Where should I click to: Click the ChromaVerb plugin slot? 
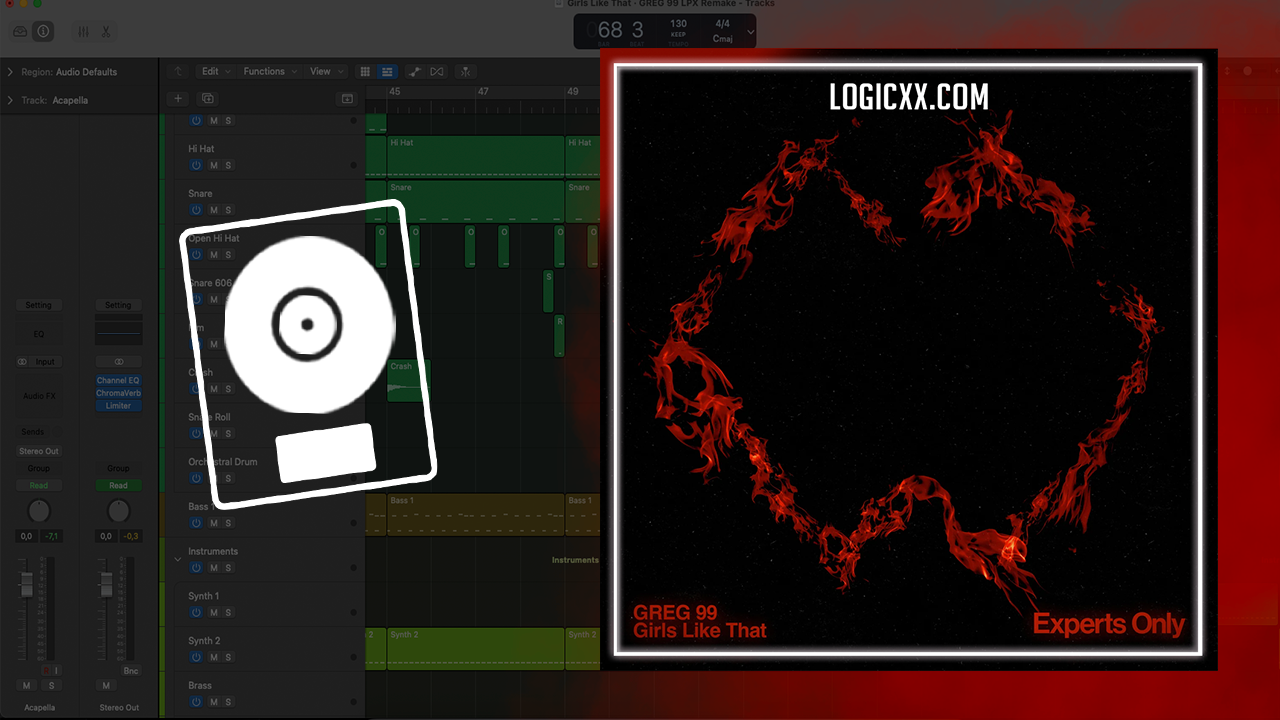[x=118, y=393]
